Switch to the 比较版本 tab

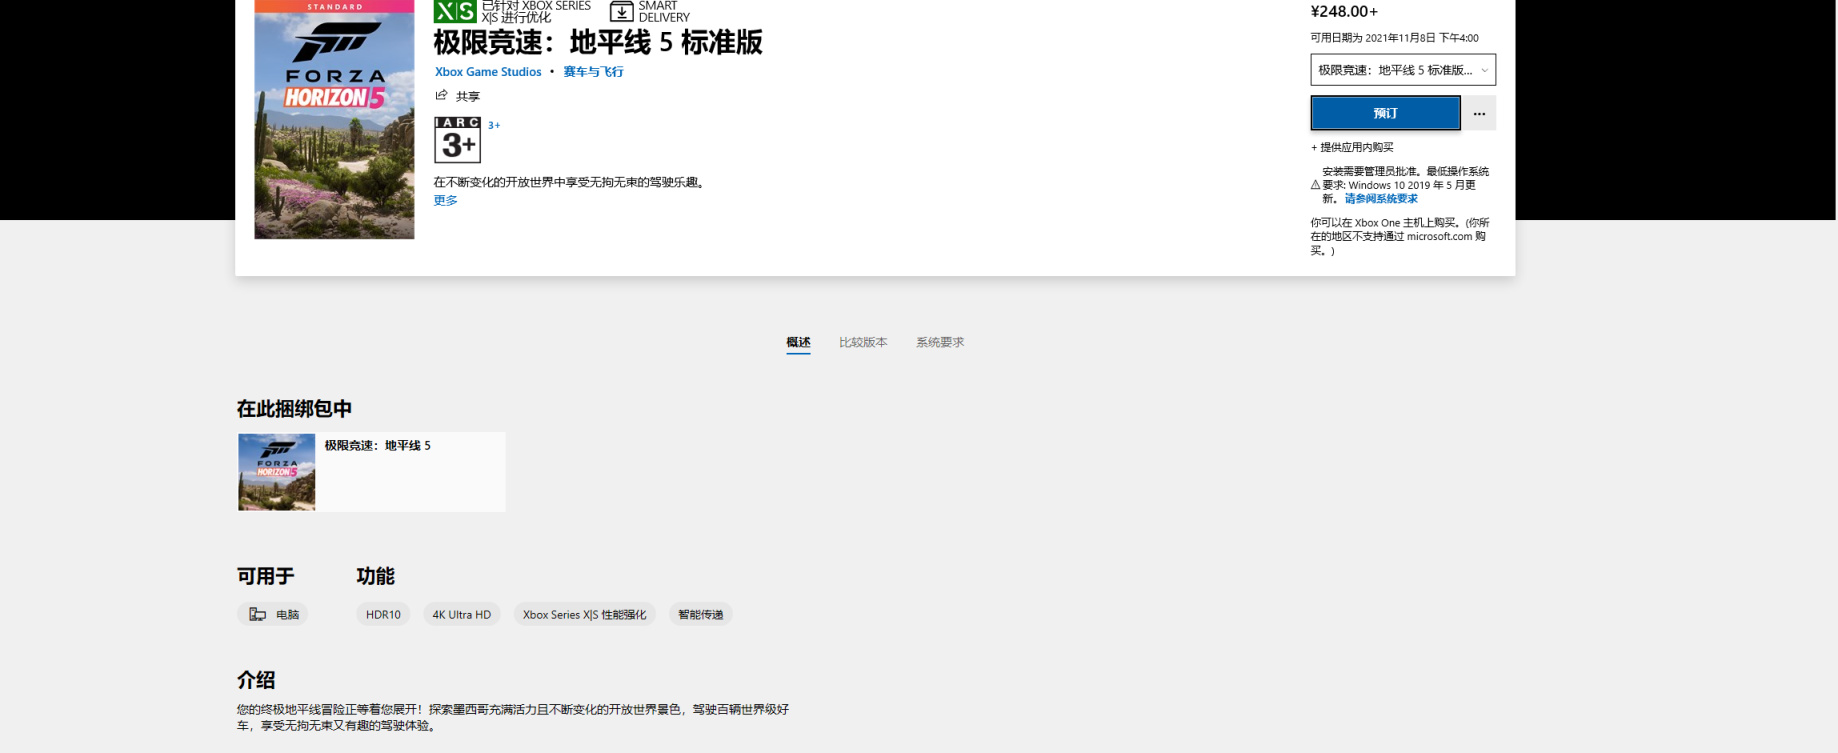[863, 342]
